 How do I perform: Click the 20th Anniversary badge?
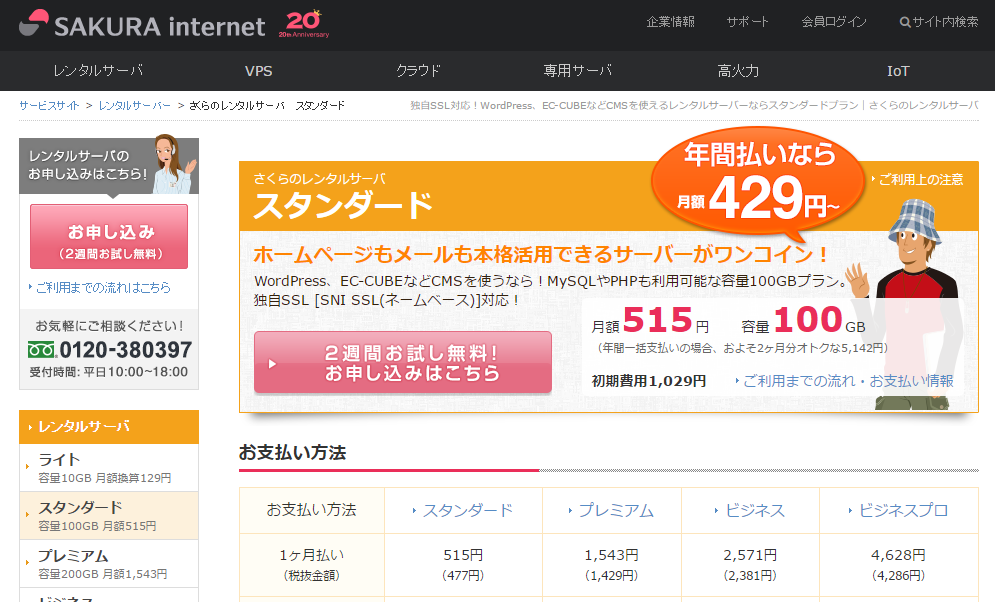tap(303, 24)
